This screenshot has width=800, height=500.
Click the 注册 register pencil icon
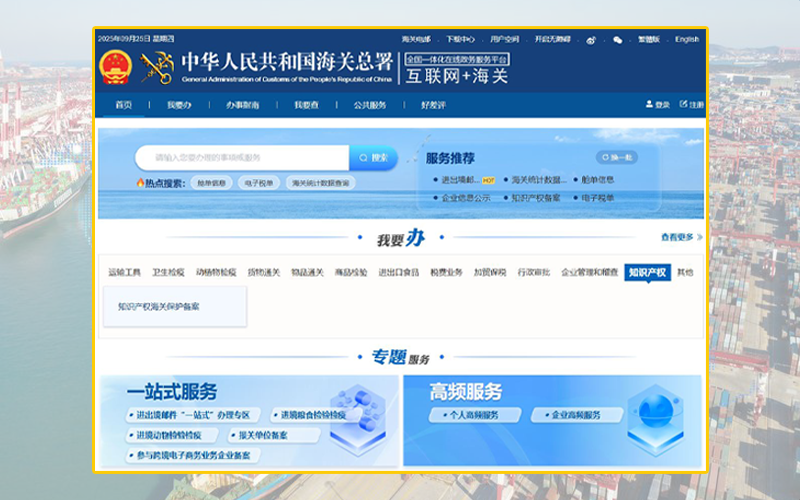pyautogui.click(x=683, y=104)
